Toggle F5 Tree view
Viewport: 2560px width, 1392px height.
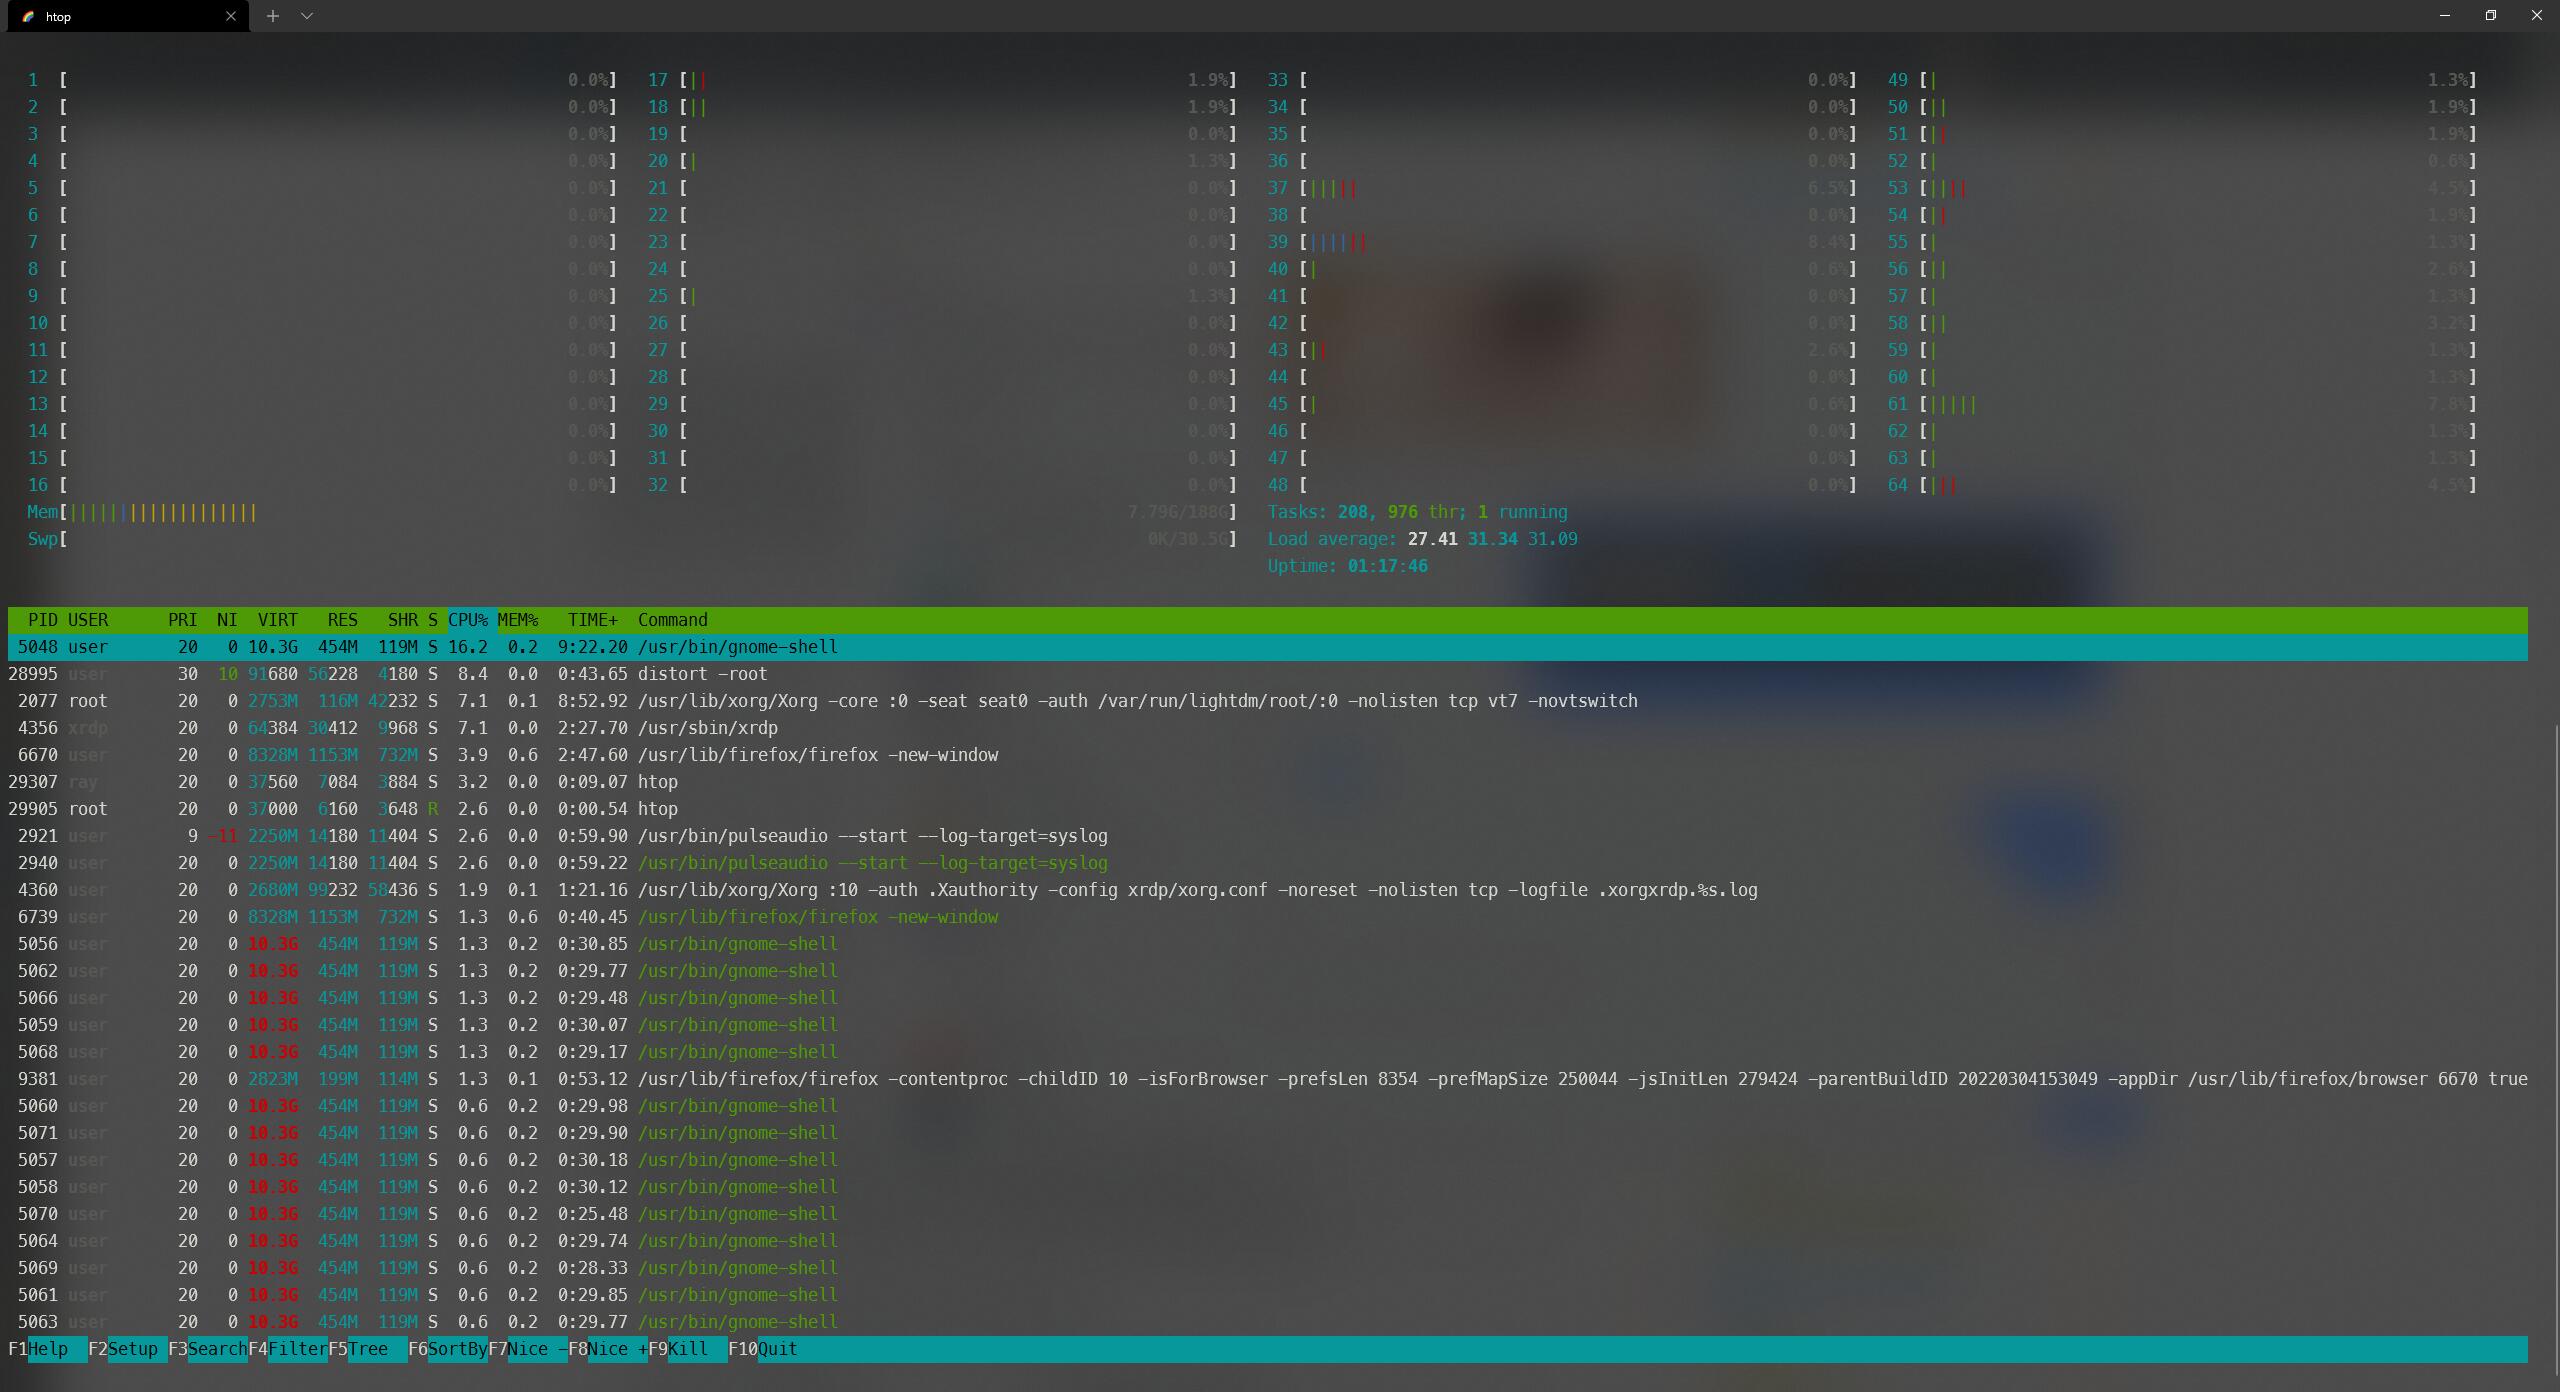coord(367,1349)
